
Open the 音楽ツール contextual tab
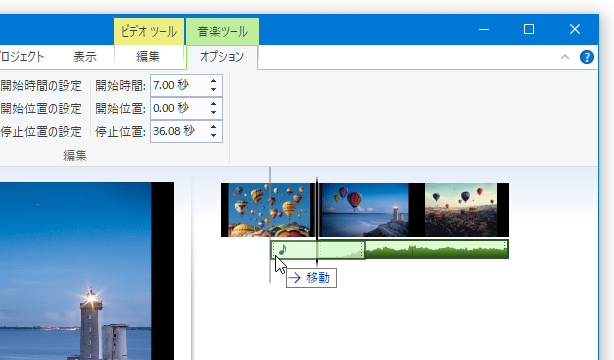pyautogui.click(x=222, y=31)
